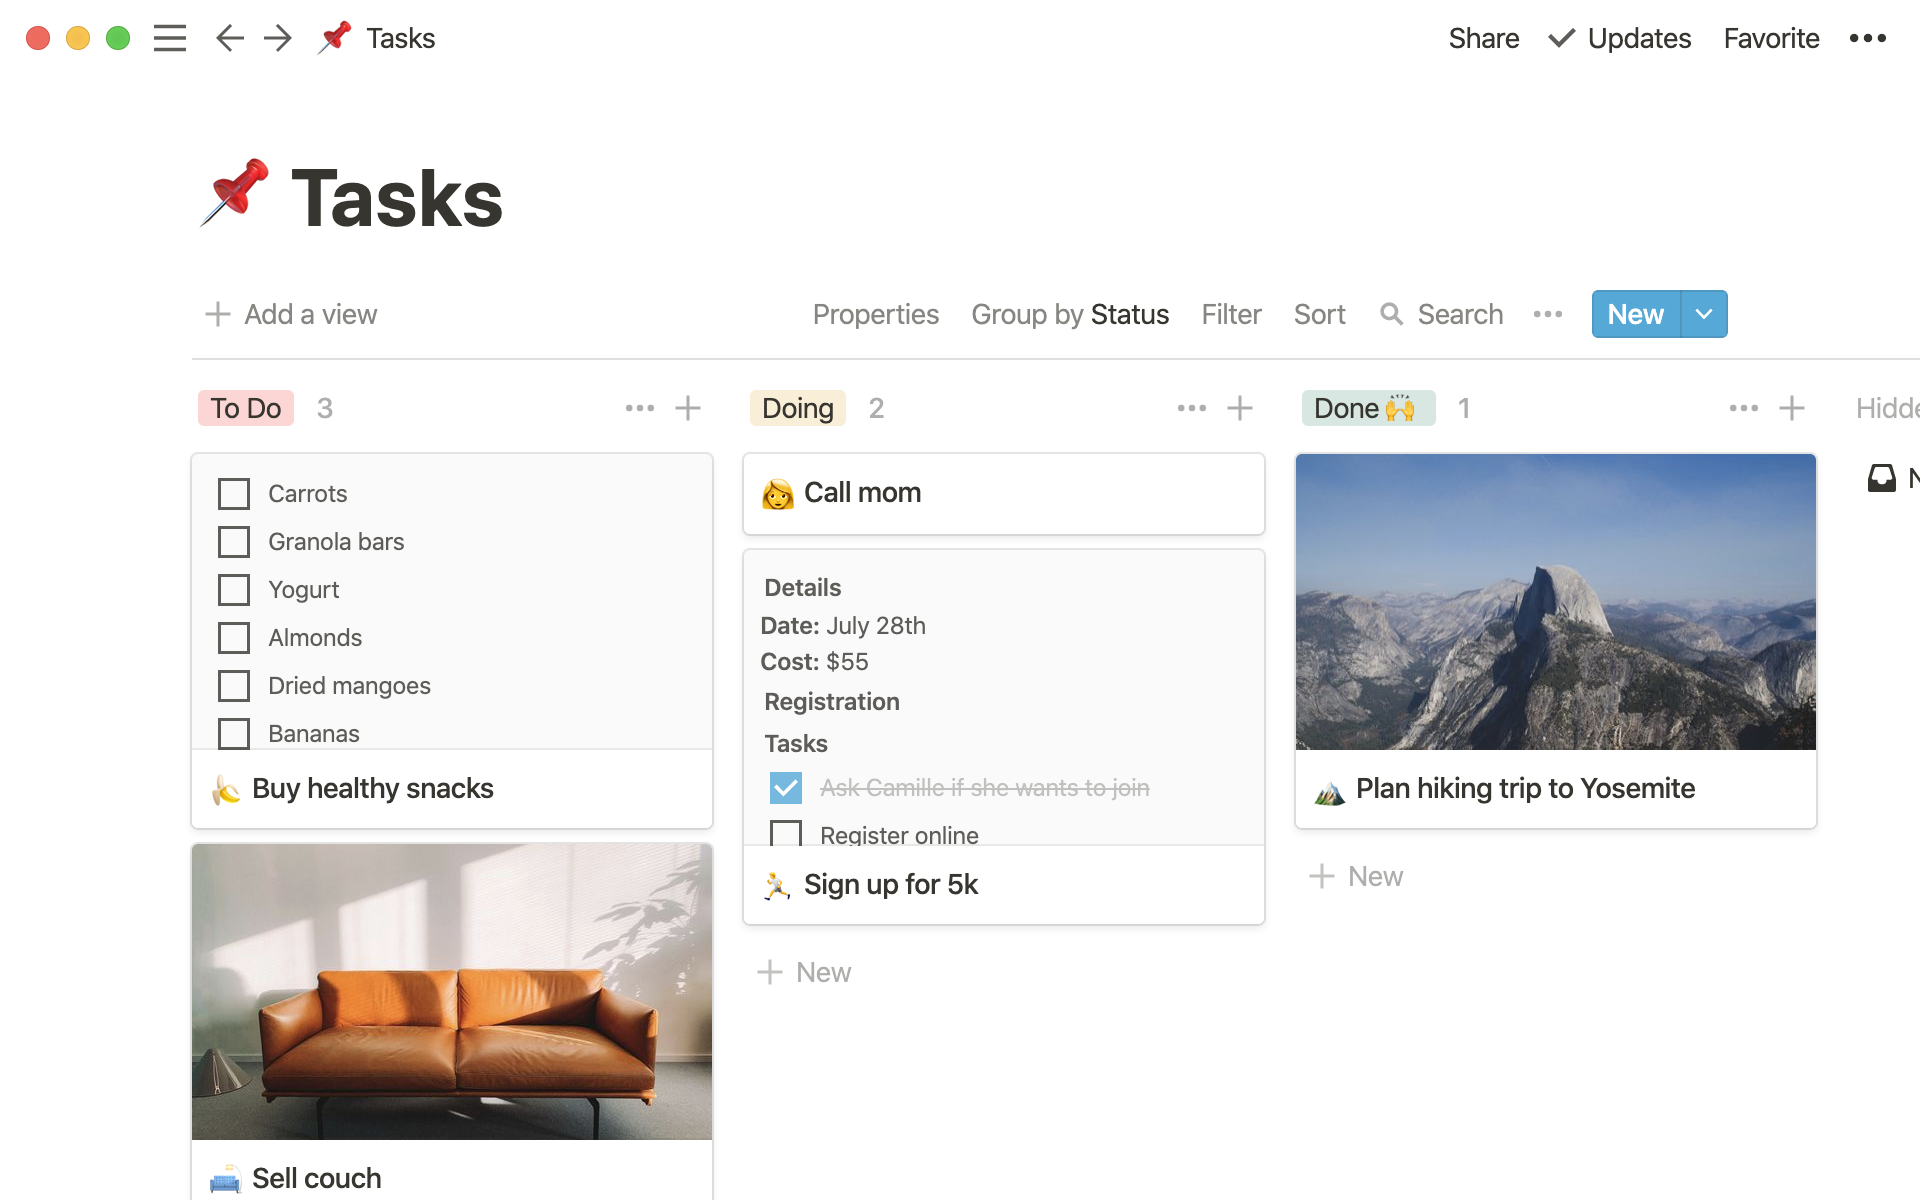
Task: Click the Share button
Action: click(x=1483, y=38)
